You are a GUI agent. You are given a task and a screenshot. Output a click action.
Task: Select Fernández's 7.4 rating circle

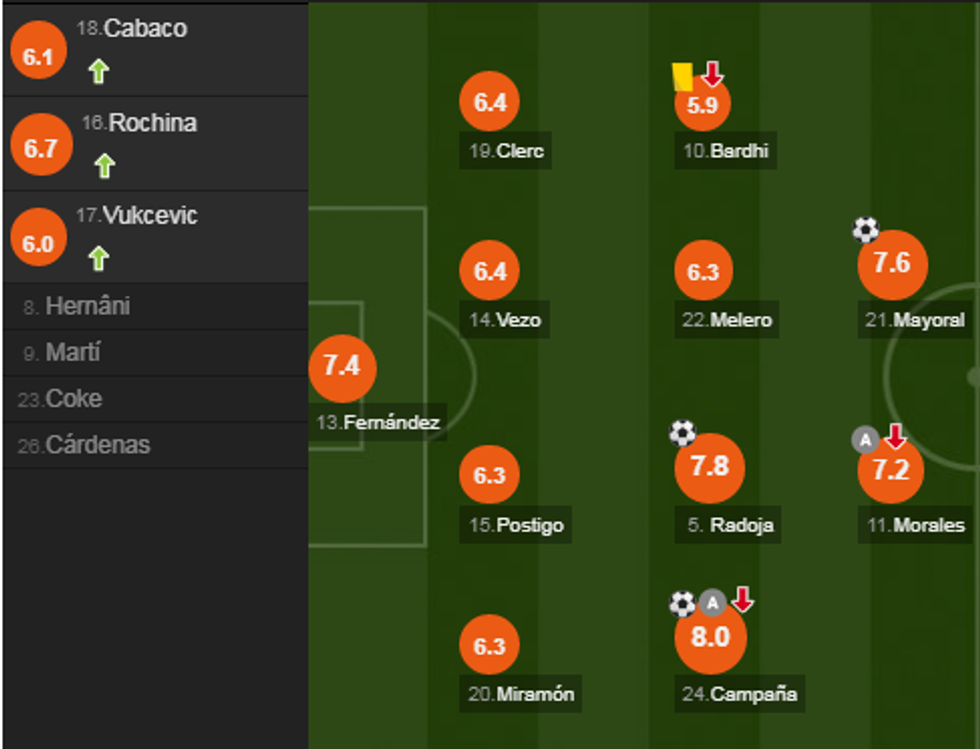[x=342, y=367]
